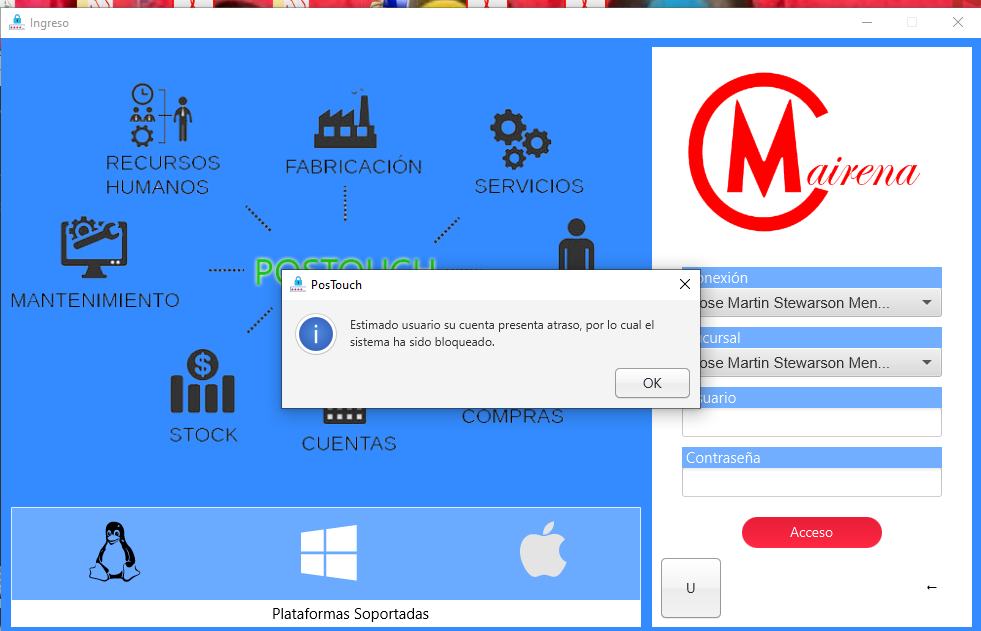Focus the Contraseña password field
This screenshot has height=631, width=981.
812,482
